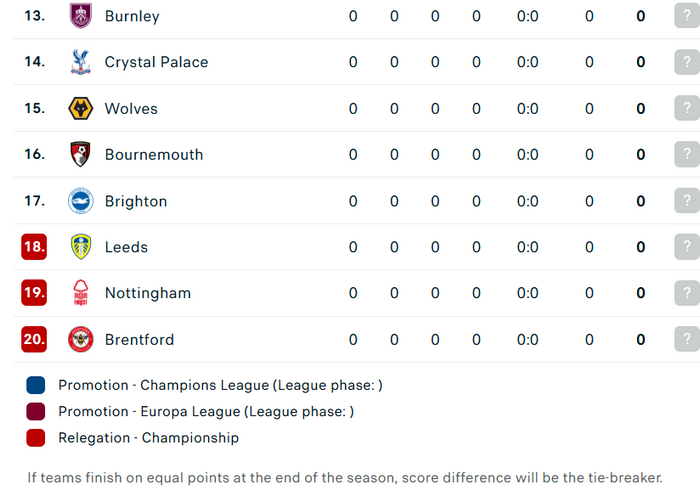
Task: Click the red Relegation legend swatch
Action: pyautogui.click(x=36, y=438)
